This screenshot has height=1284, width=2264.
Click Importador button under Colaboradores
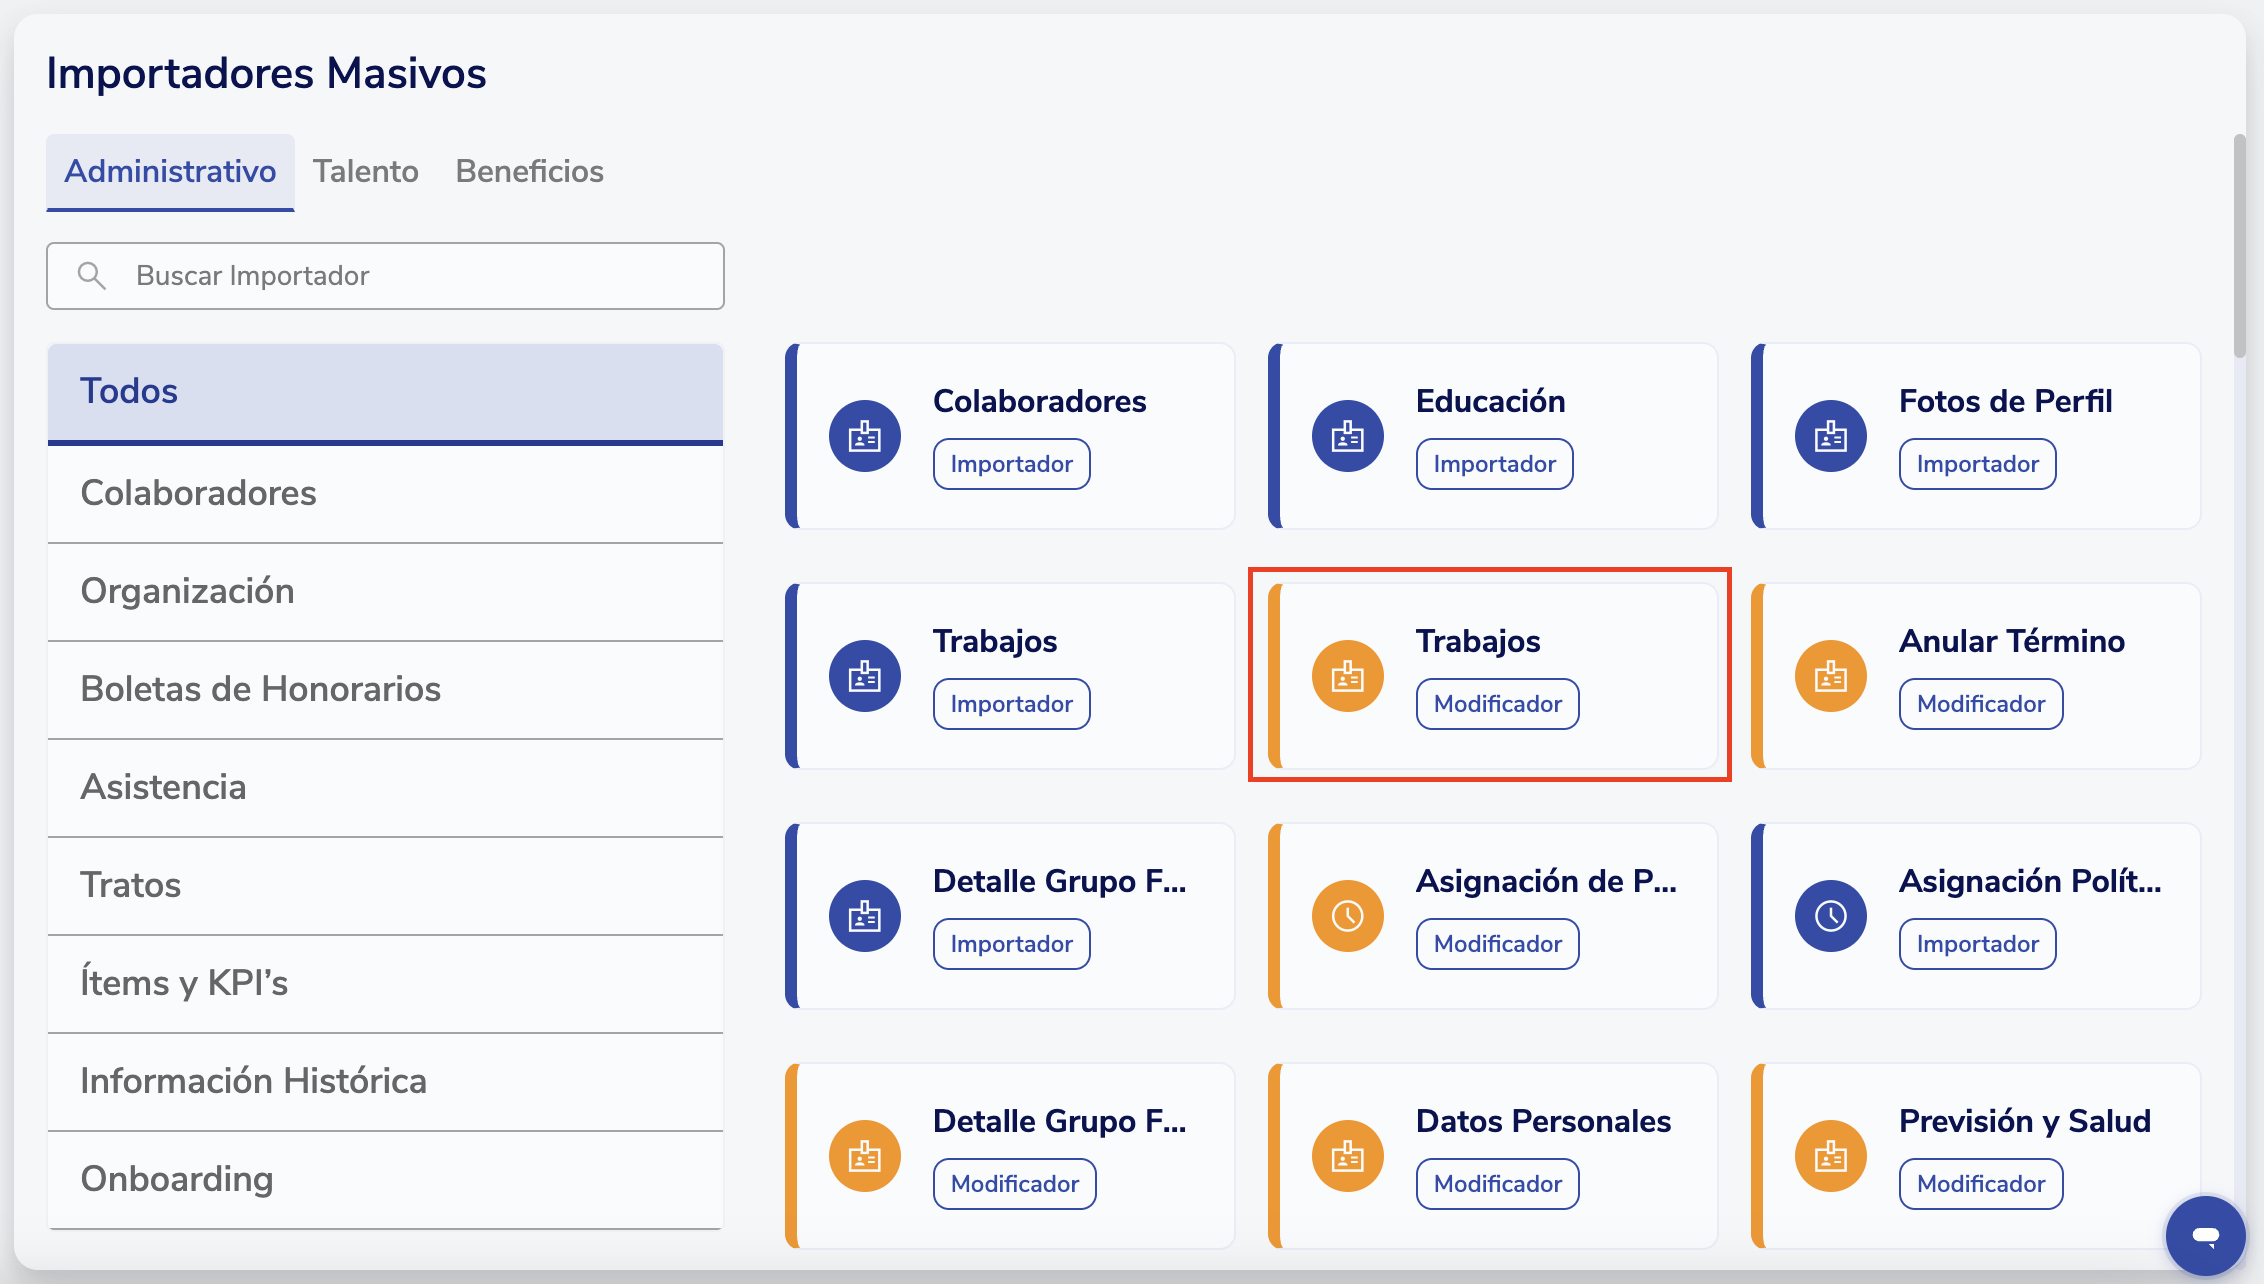click(1011, 464)
